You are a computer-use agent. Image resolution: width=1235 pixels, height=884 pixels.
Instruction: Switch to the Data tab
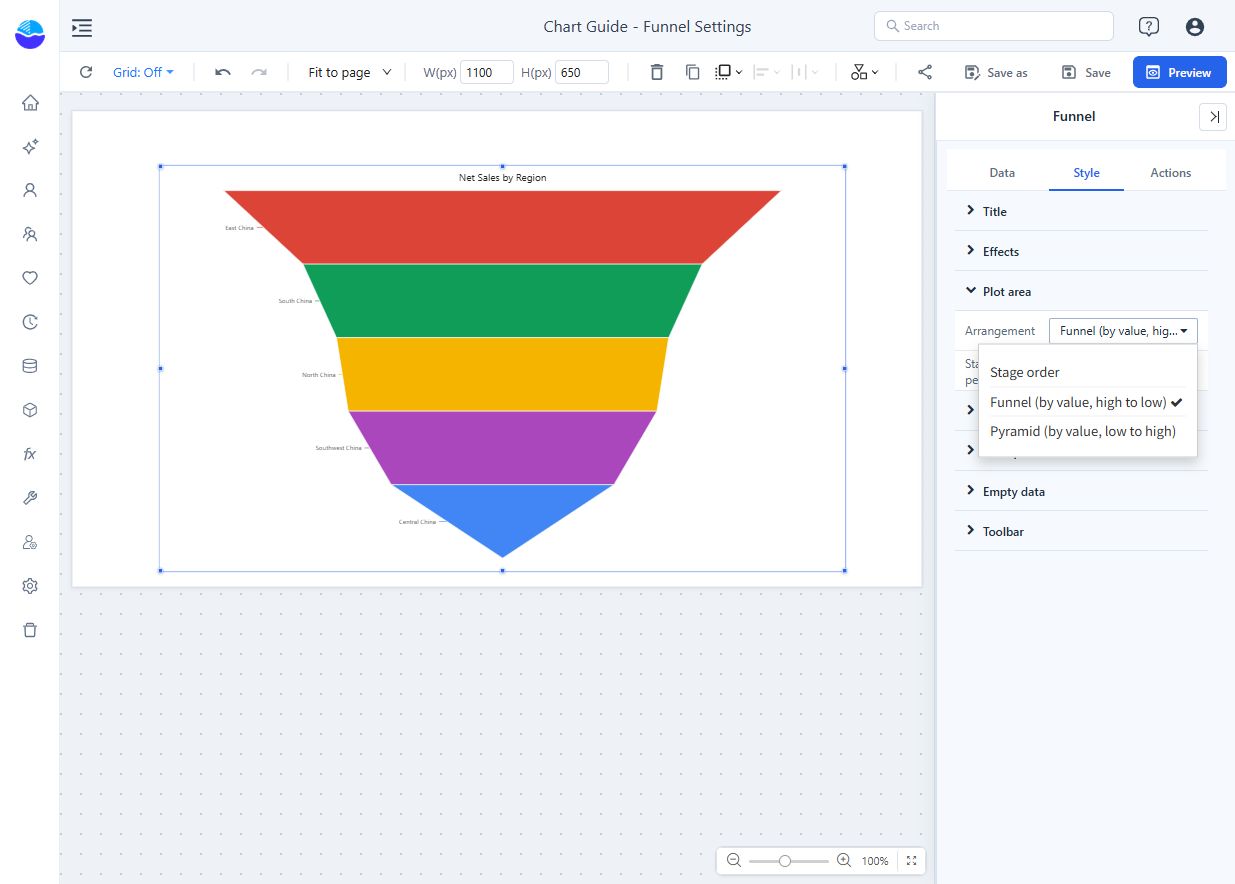pos(1002,172)
